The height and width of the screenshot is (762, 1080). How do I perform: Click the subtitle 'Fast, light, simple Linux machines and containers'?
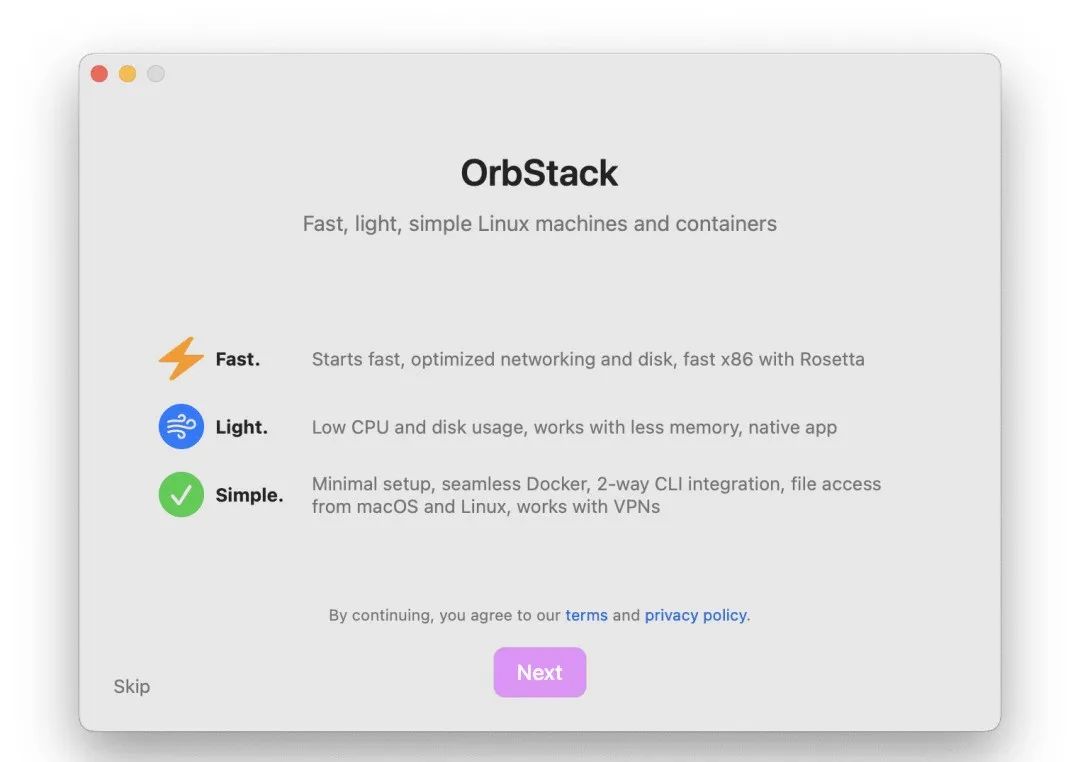pyautogui.click(x=540, y=224)
